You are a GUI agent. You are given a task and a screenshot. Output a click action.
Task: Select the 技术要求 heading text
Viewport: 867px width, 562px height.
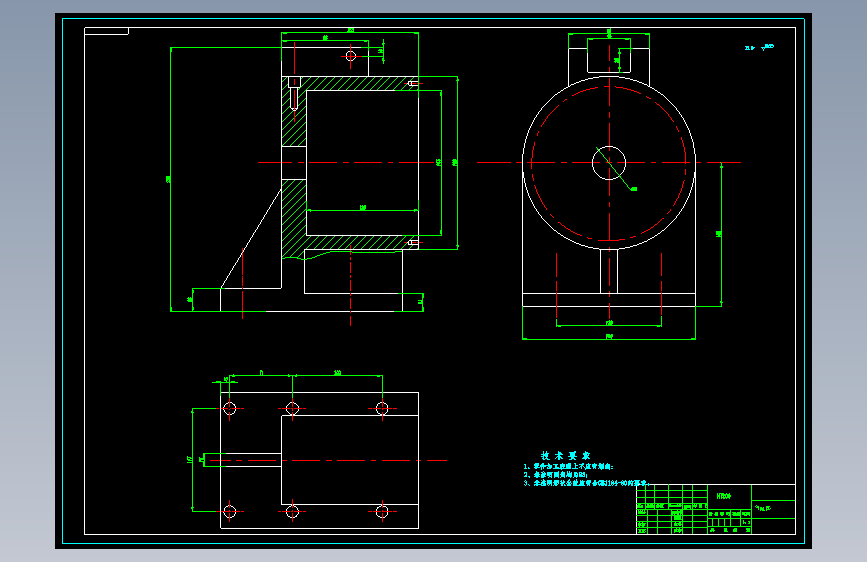566,456
